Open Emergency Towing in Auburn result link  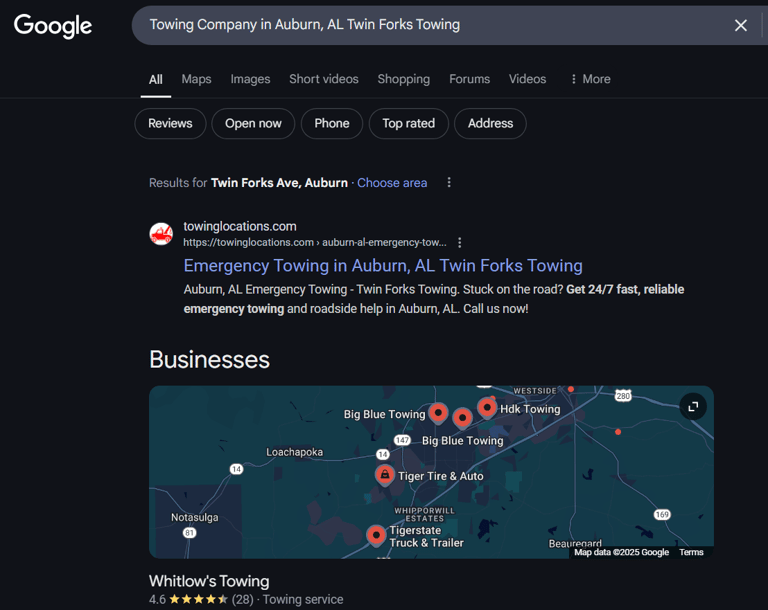383,266
